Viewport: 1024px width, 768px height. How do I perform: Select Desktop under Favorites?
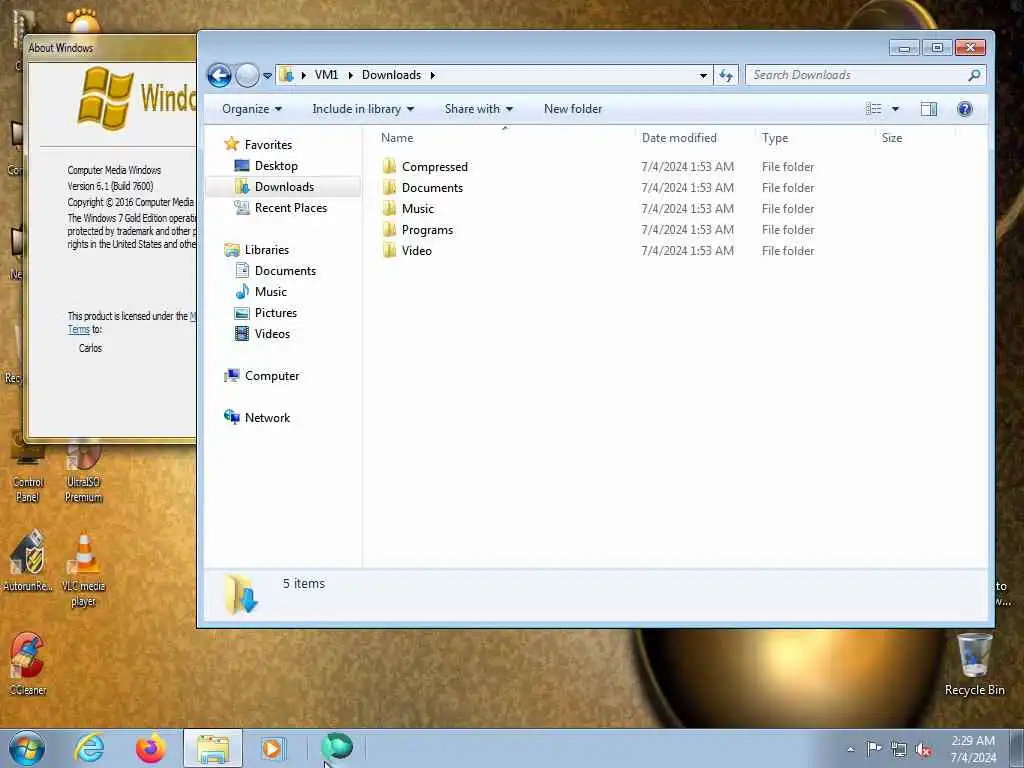[276, 166]
